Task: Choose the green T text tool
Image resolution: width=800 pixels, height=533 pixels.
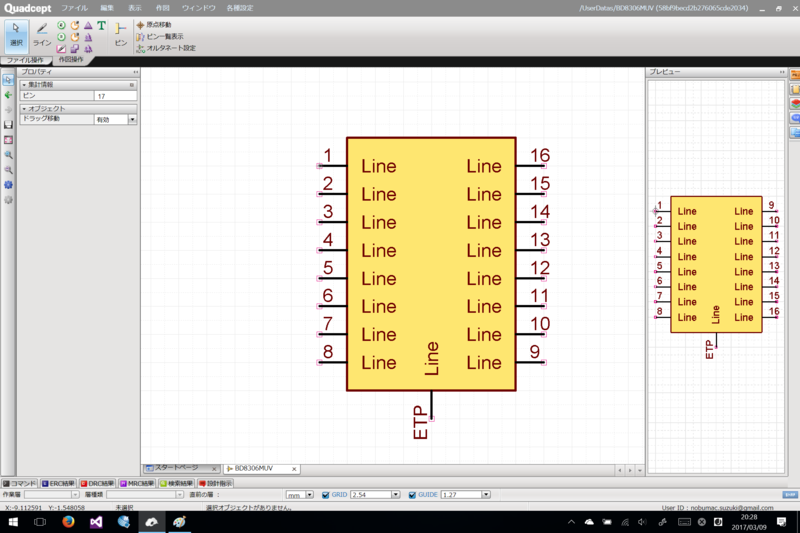Action: (x=102, y=25)
